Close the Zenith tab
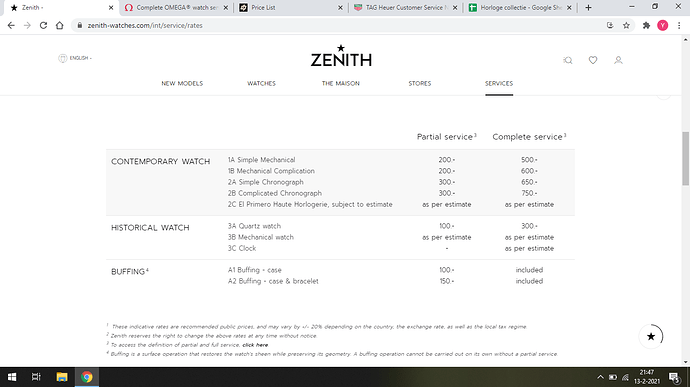Viewport: 690px width, 387px height. tap(111, 7)
